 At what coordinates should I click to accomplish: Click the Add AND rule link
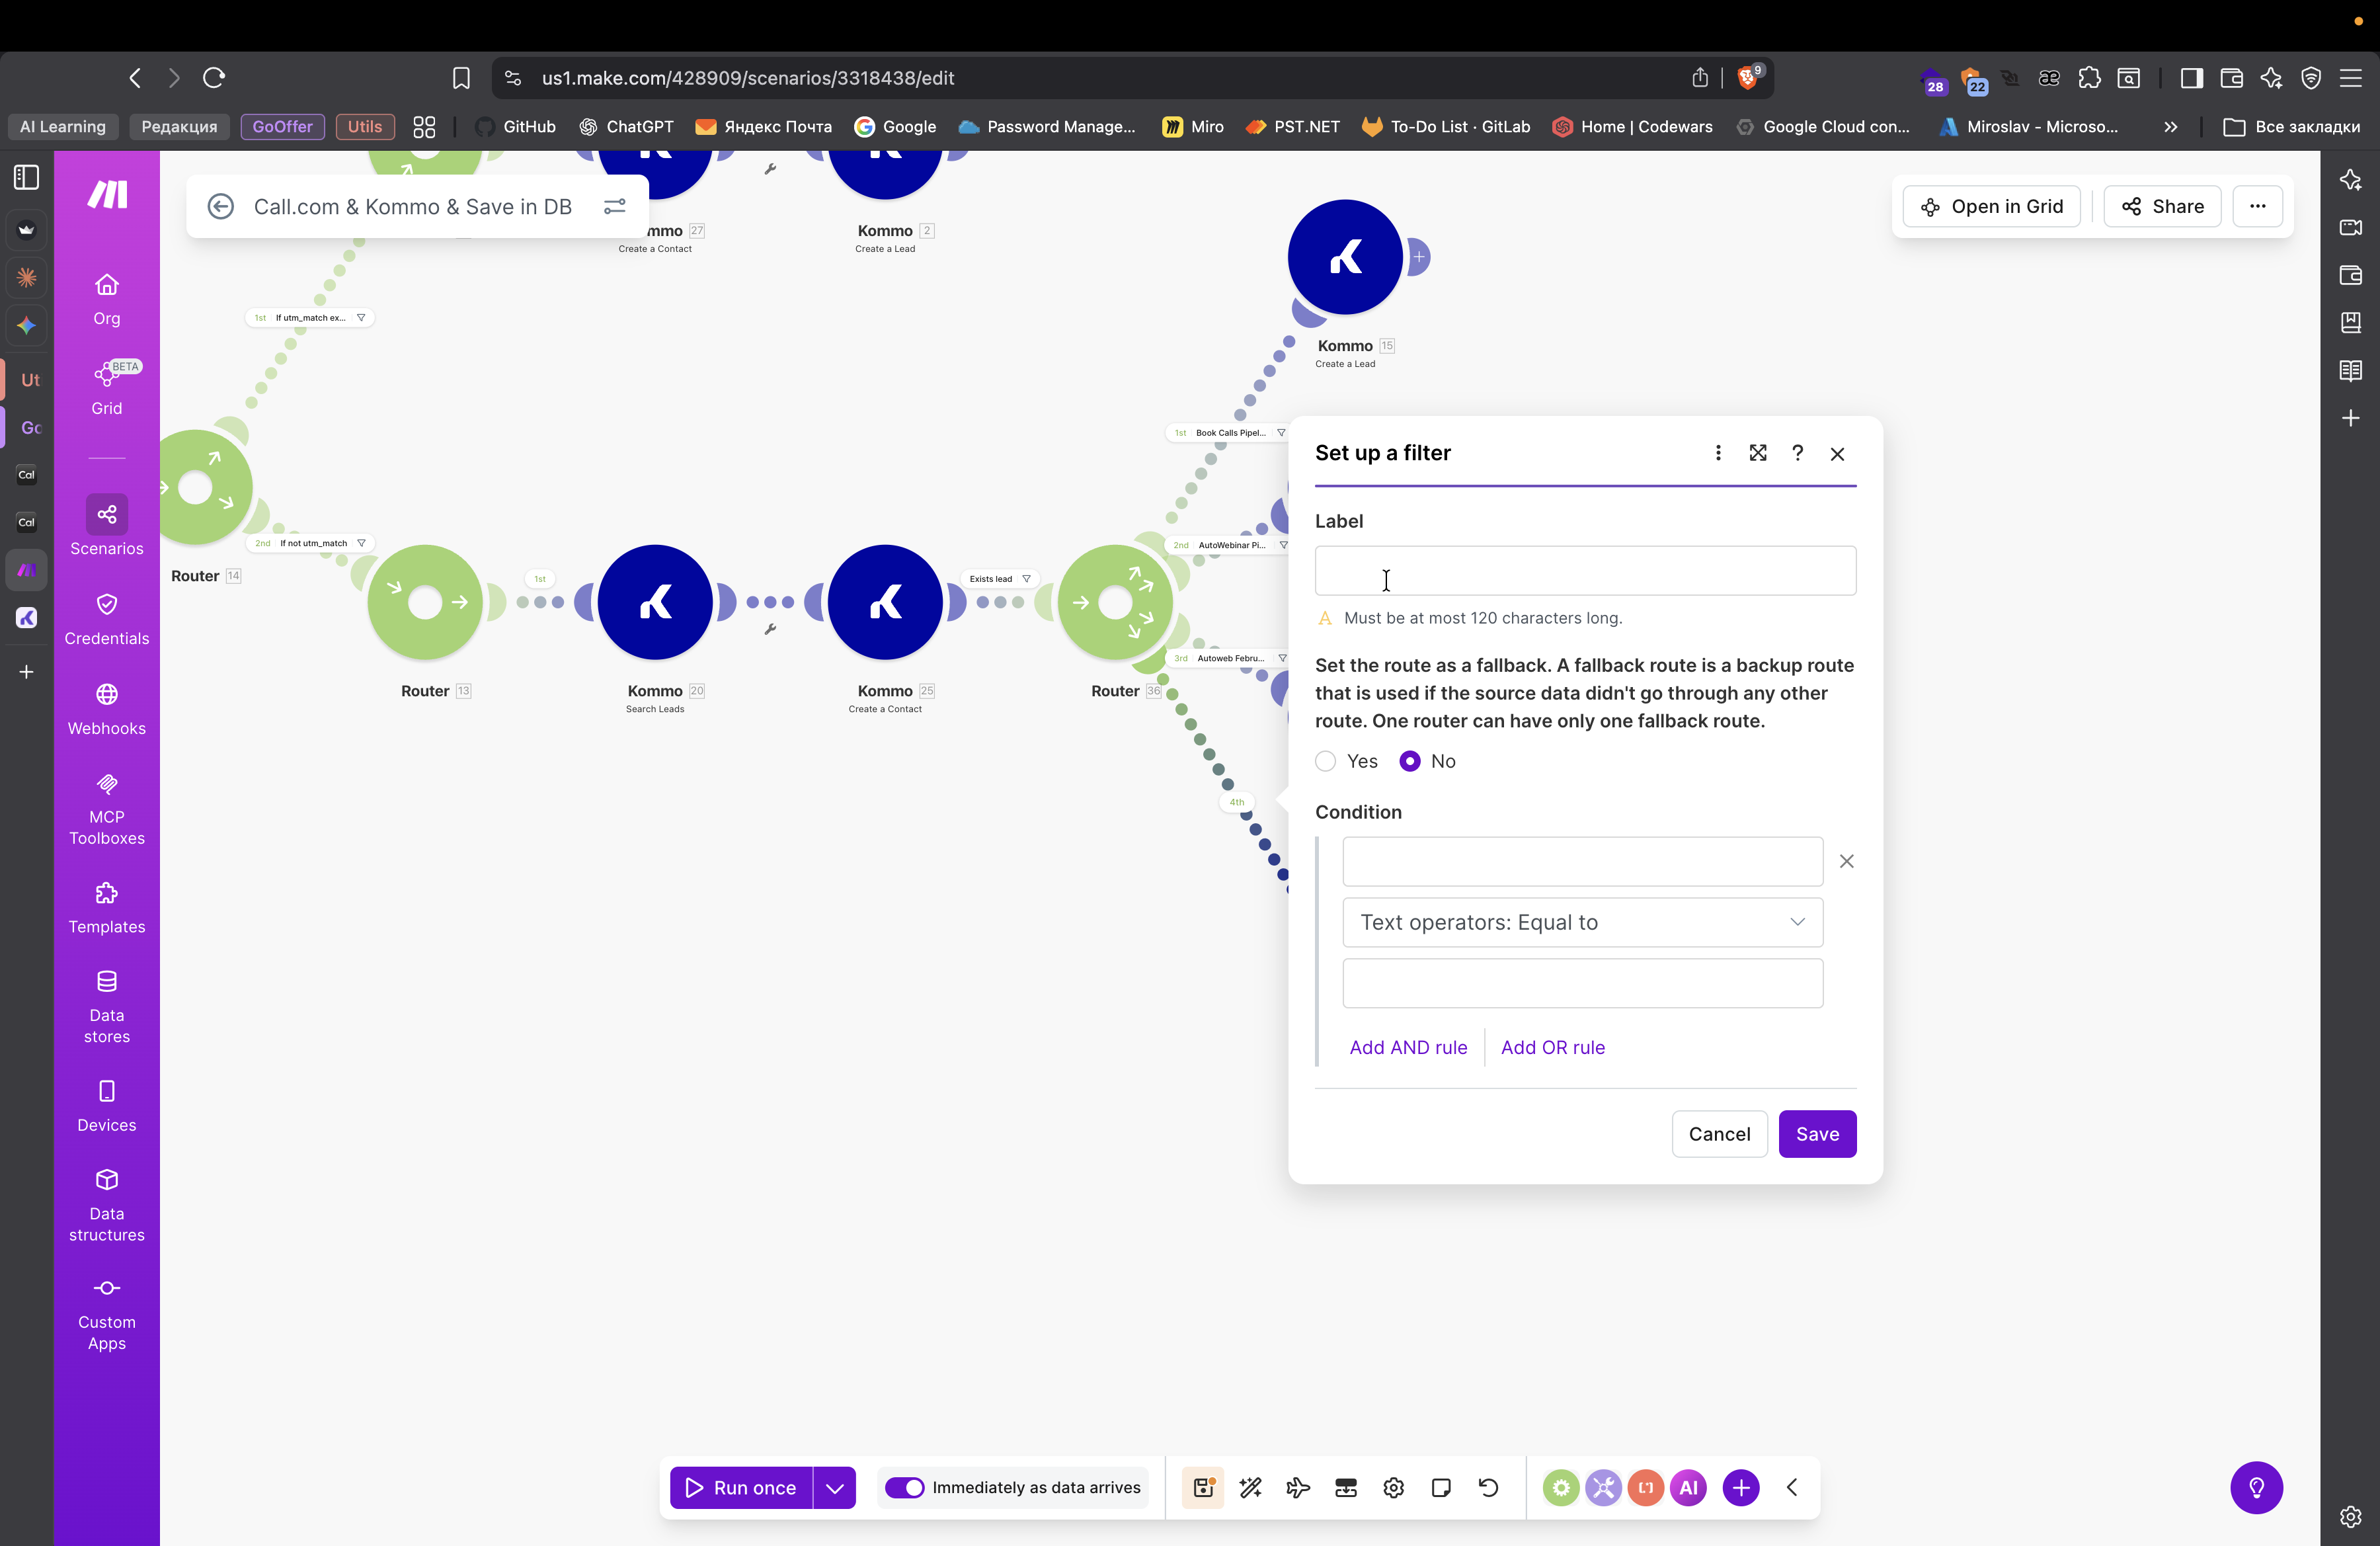1408,1047
